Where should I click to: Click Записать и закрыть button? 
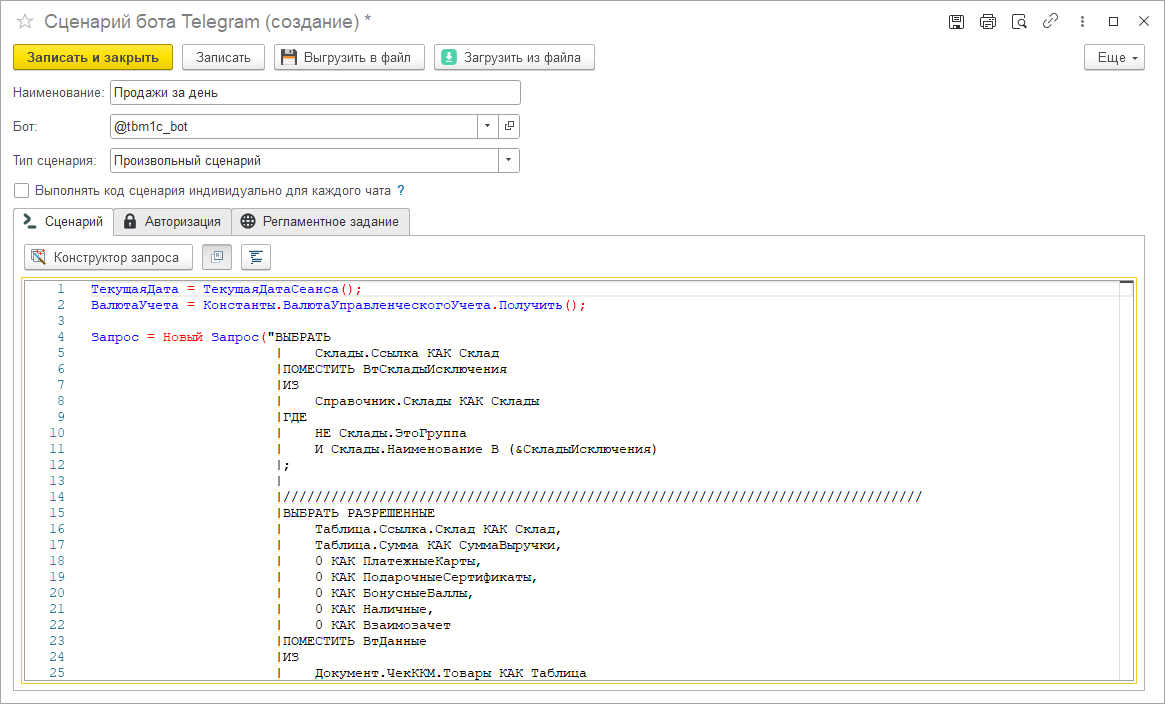tap(93, 57)
